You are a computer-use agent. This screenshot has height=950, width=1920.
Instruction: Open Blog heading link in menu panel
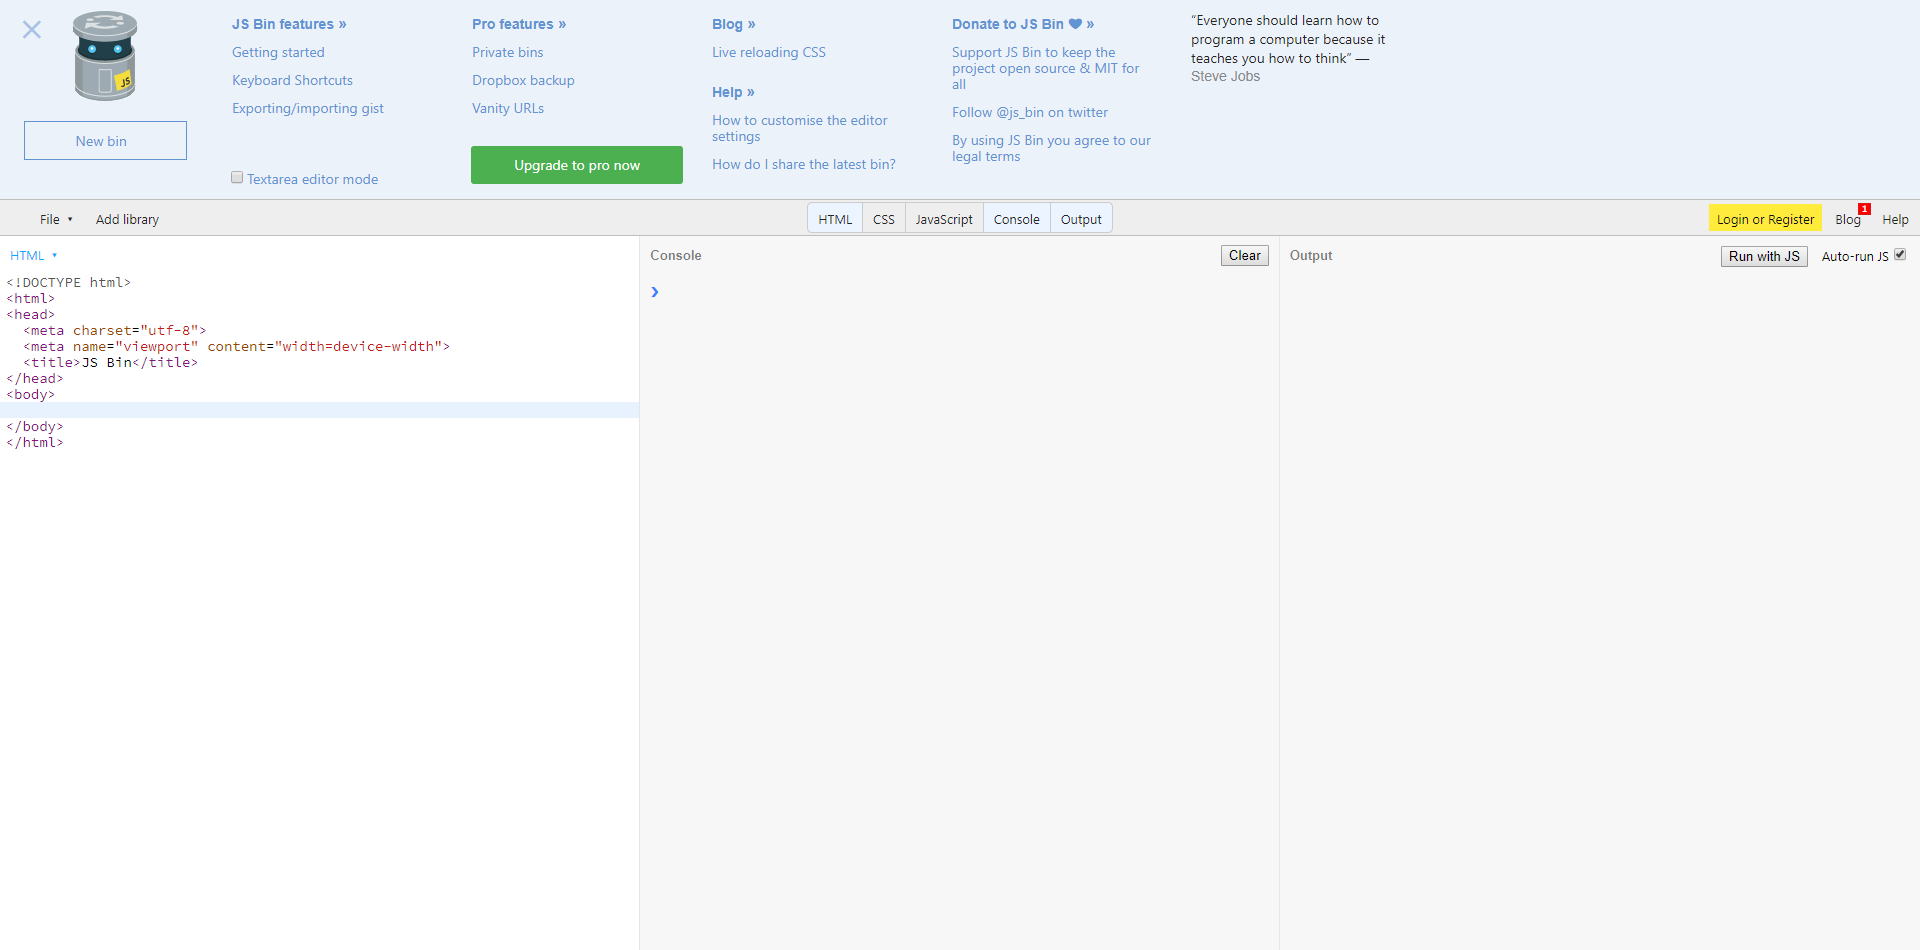click(734, 24)
